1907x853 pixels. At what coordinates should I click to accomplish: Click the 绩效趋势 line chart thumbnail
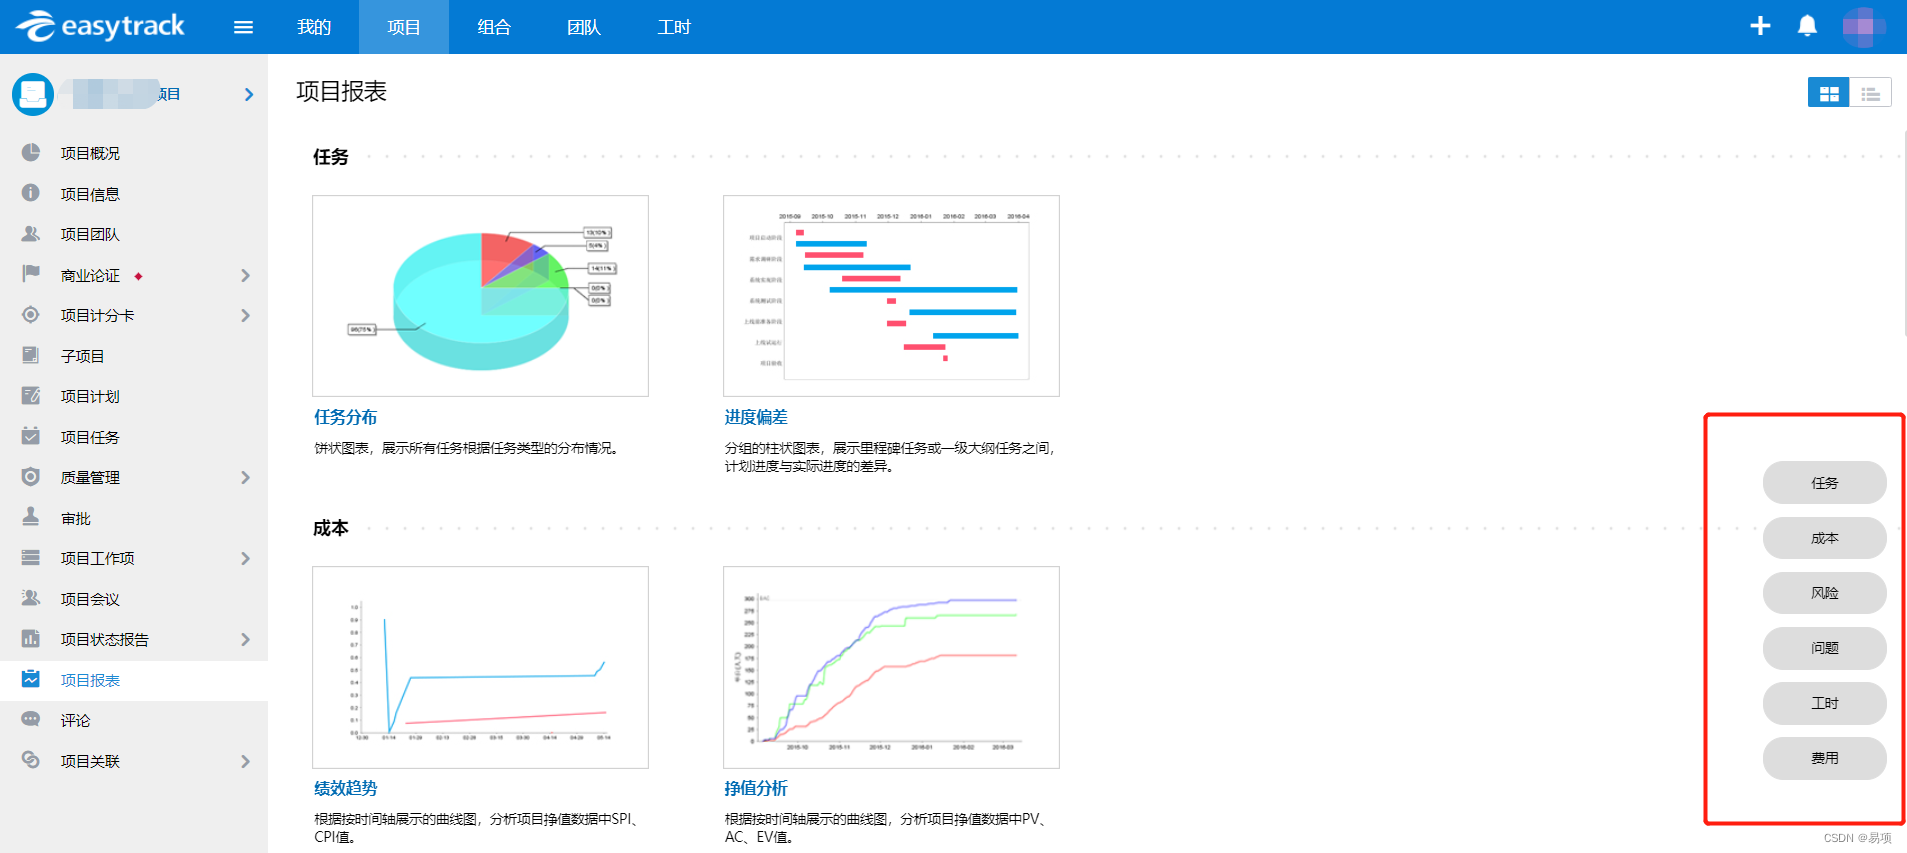pyautogui.click(x=480, y=667)
